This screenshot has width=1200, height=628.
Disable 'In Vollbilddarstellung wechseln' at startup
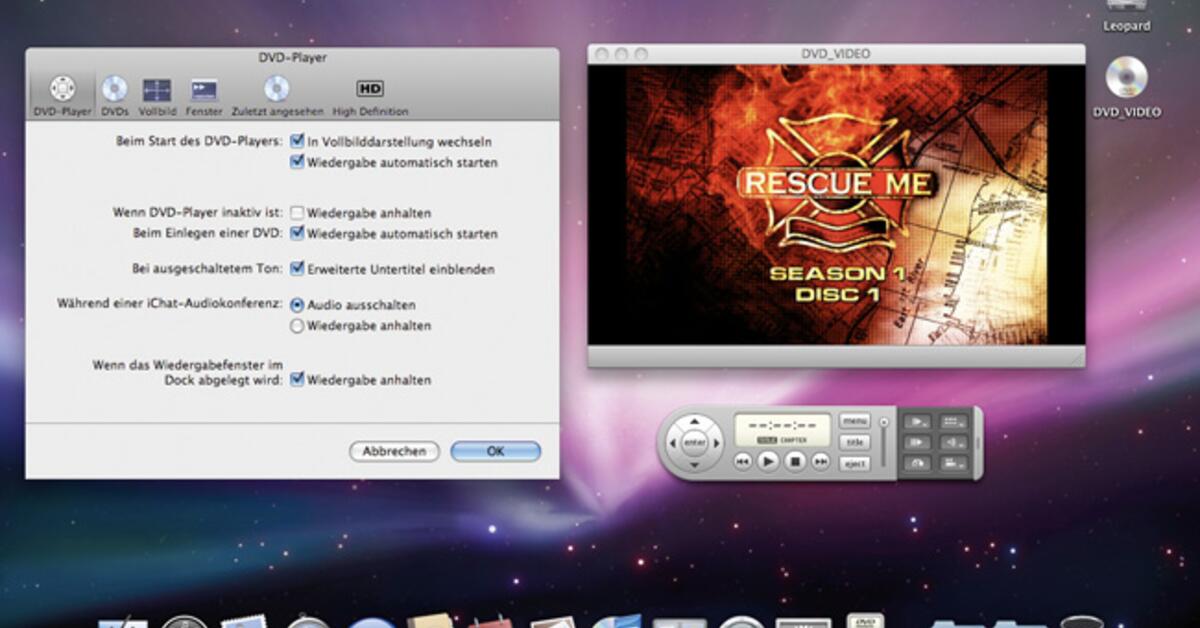(296, 141)
